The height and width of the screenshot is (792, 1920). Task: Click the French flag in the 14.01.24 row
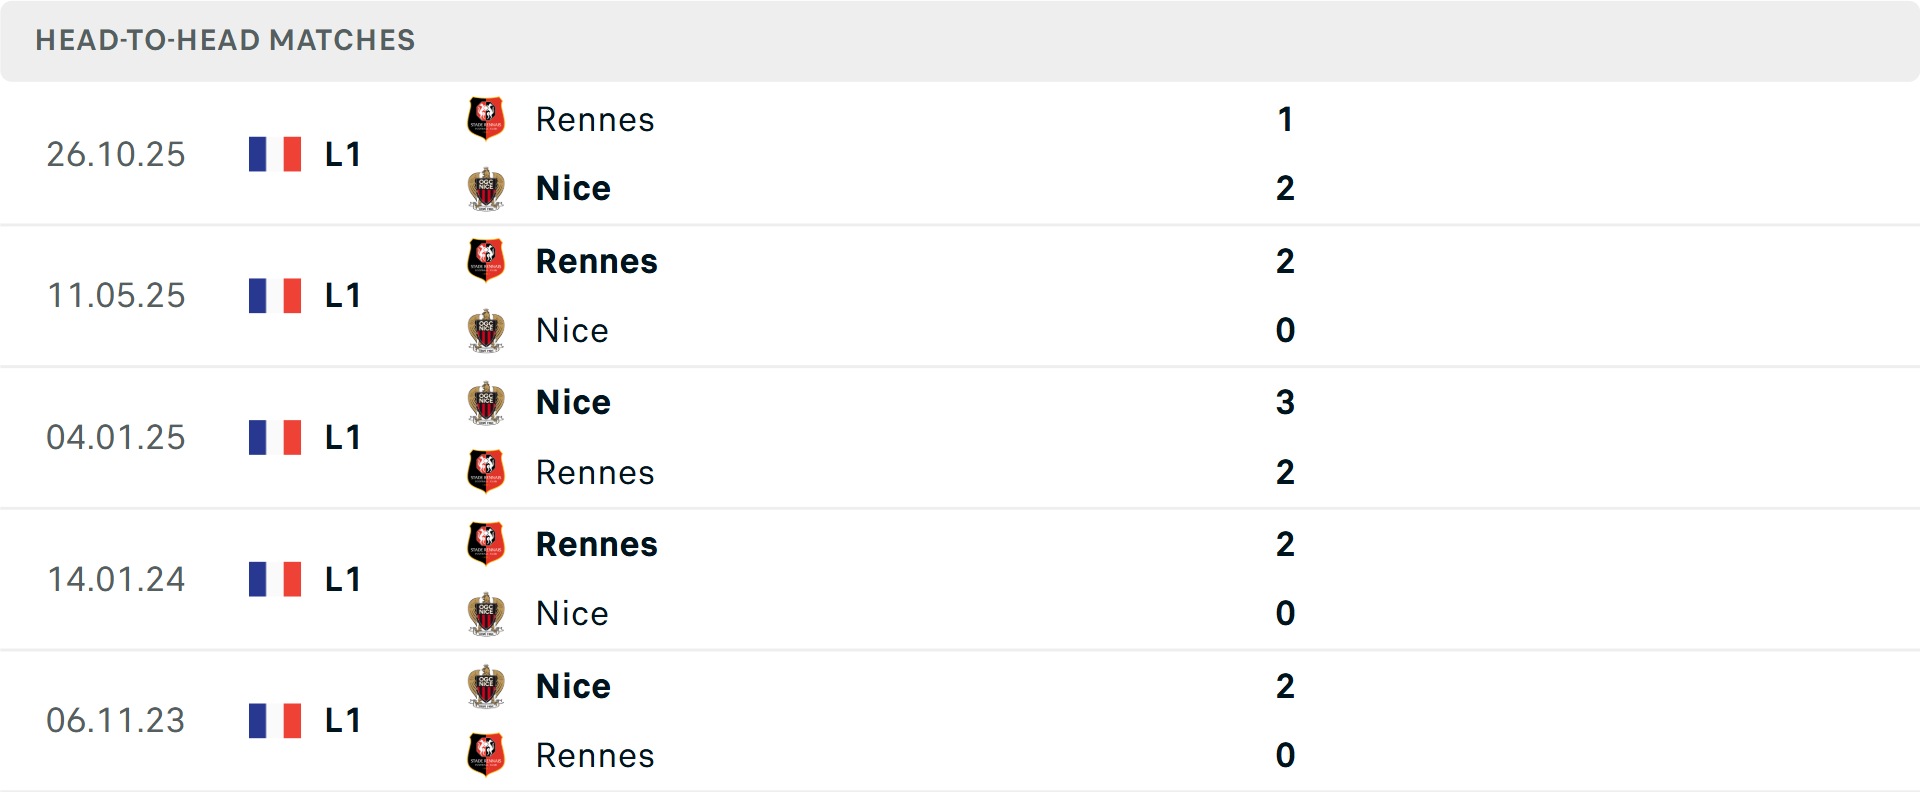(x=274, y=579)
